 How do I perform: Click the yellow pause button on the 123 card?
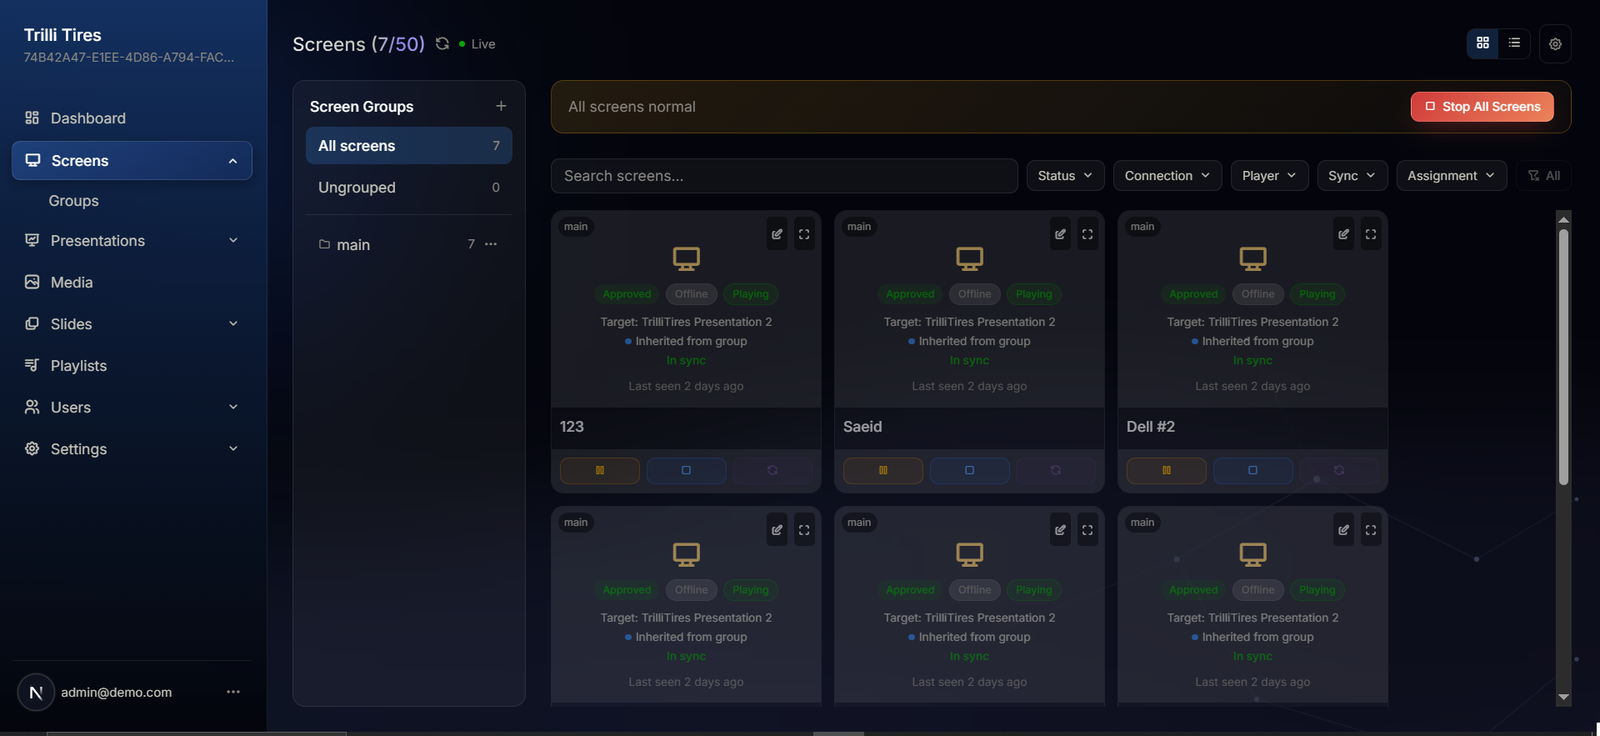[x=600, y=470]
